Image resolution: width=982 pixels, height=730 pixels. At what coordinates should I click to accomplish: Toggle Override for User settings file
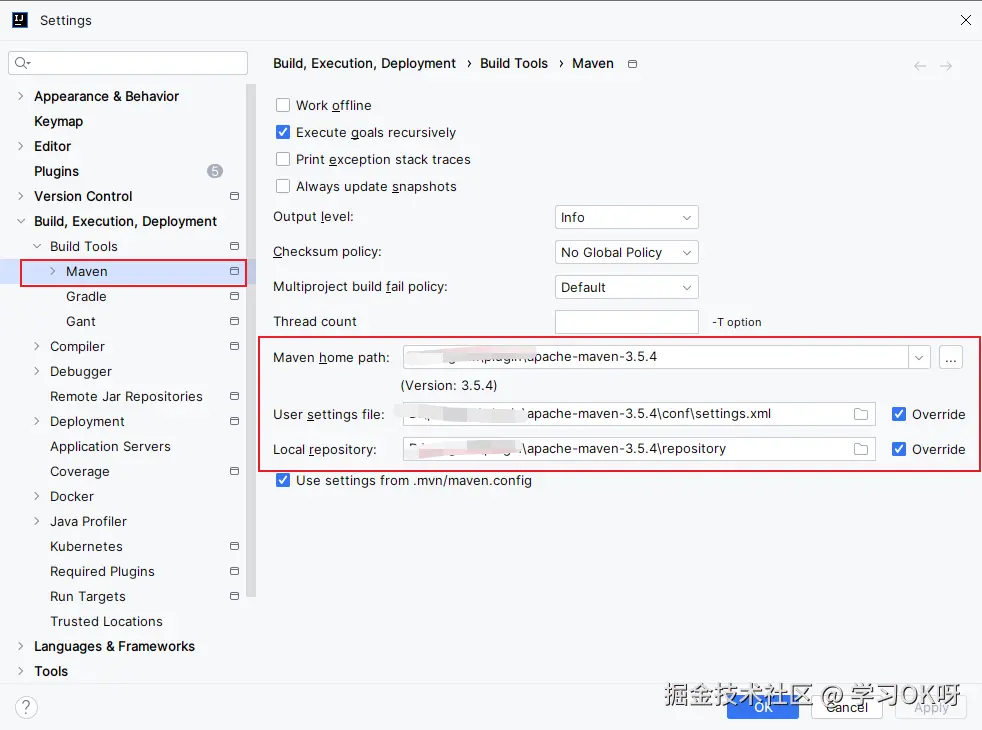(899, 414)
